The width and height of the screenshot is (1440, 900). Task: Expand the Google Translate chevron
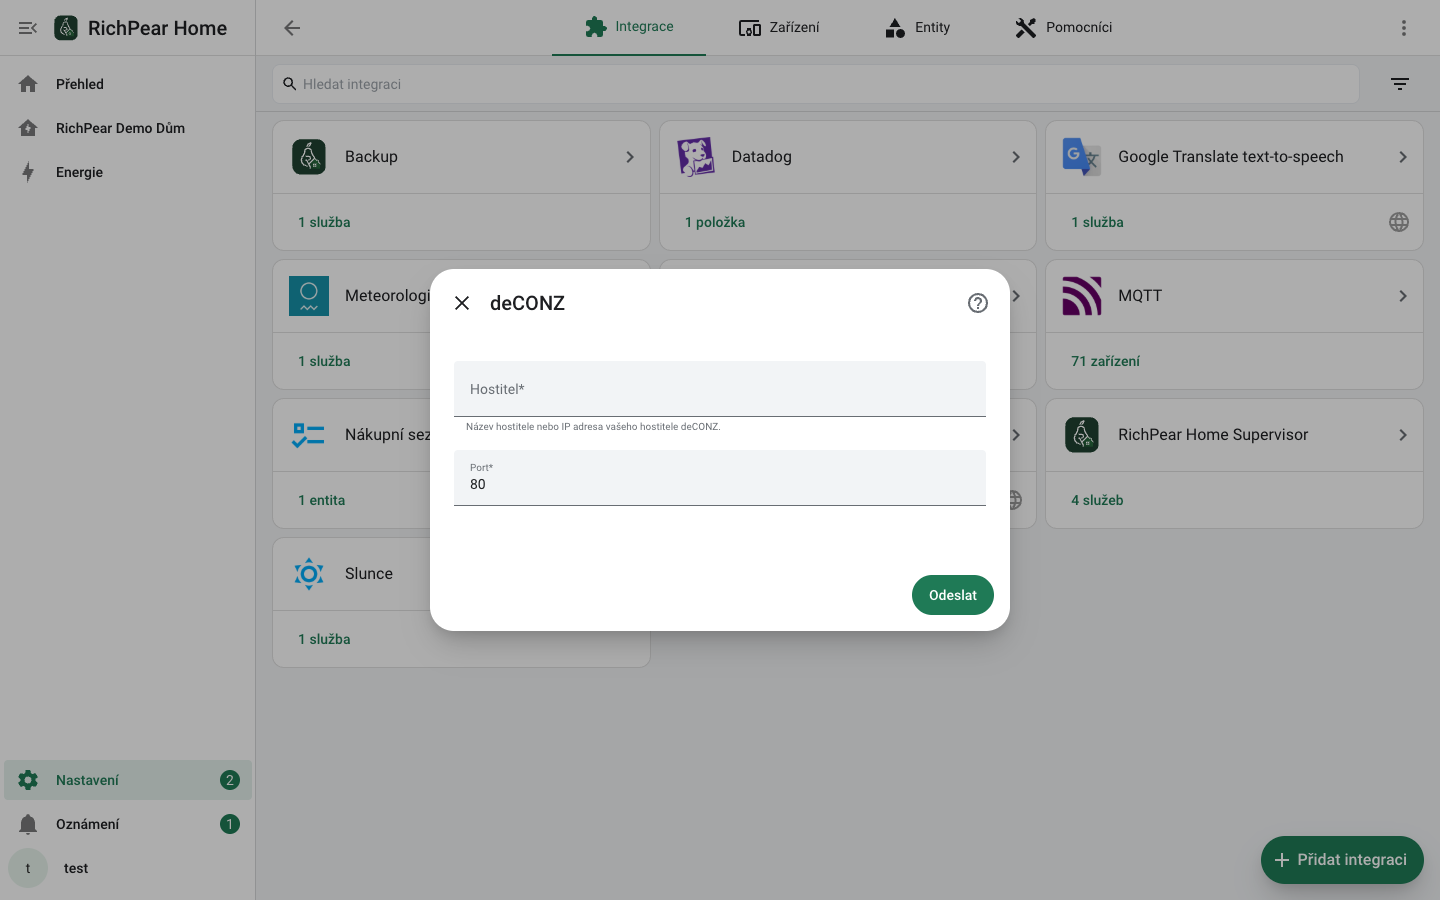[1403, 157]
